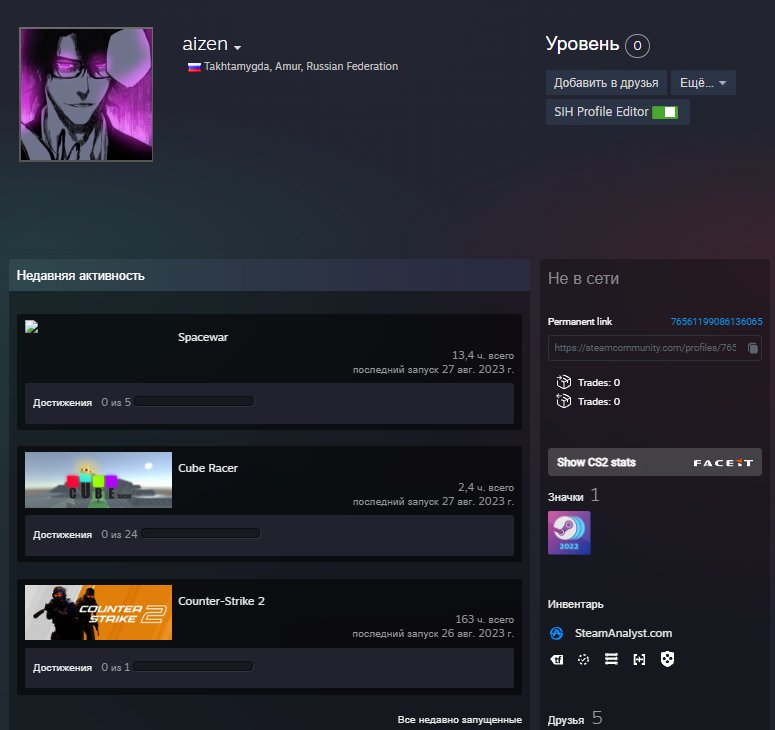Open the SteamID 76561199086136065 link
775x730 pixels.
click(716, 322)
